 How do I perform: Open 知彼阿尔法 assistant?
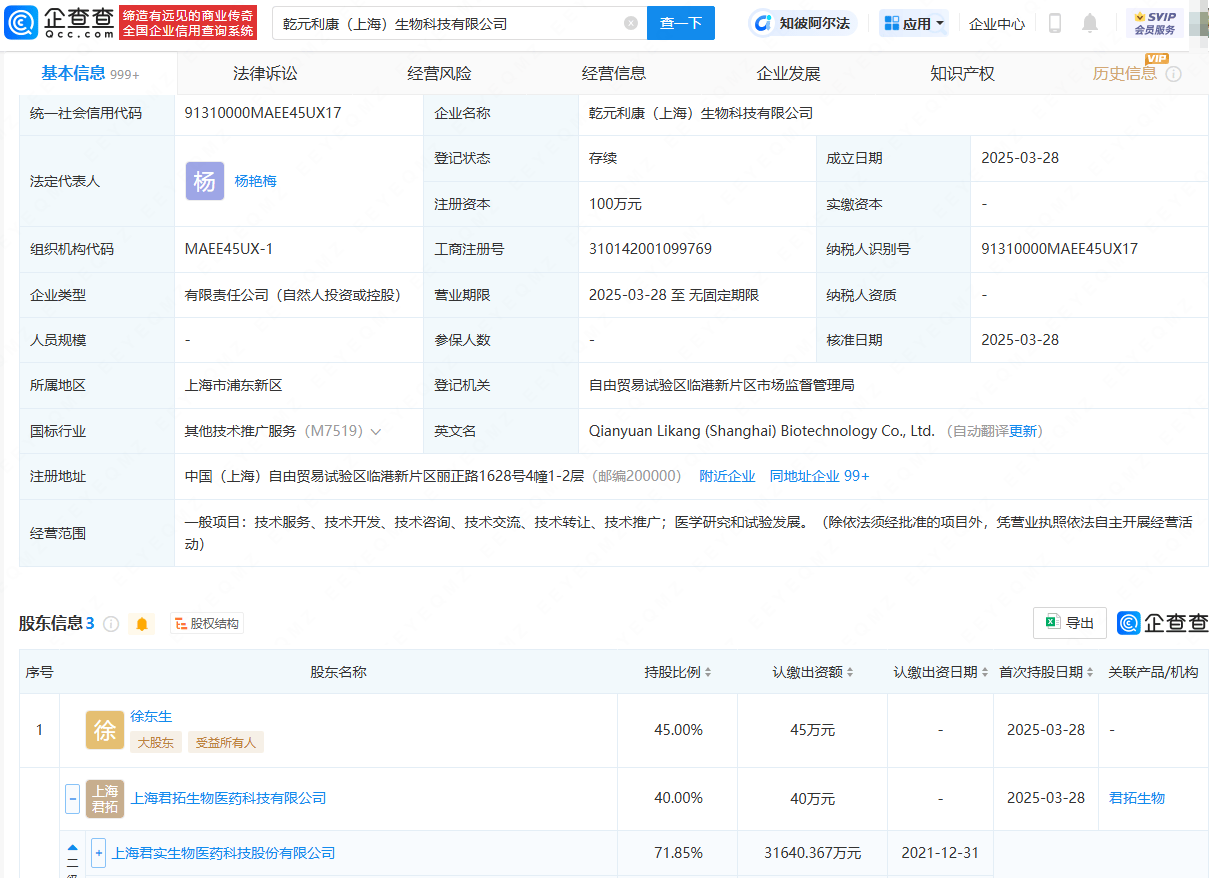tap(803, 23)
